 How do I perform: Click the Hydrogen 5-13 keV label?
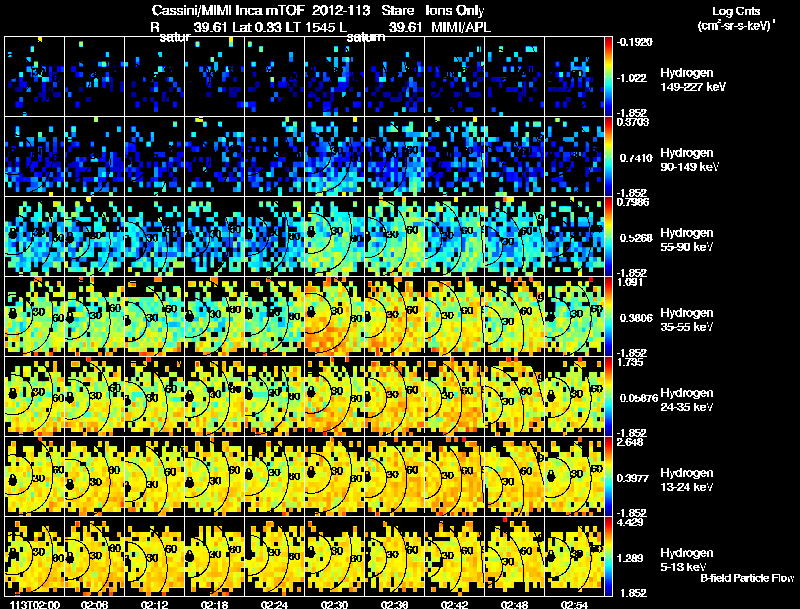tap(686, 560)
